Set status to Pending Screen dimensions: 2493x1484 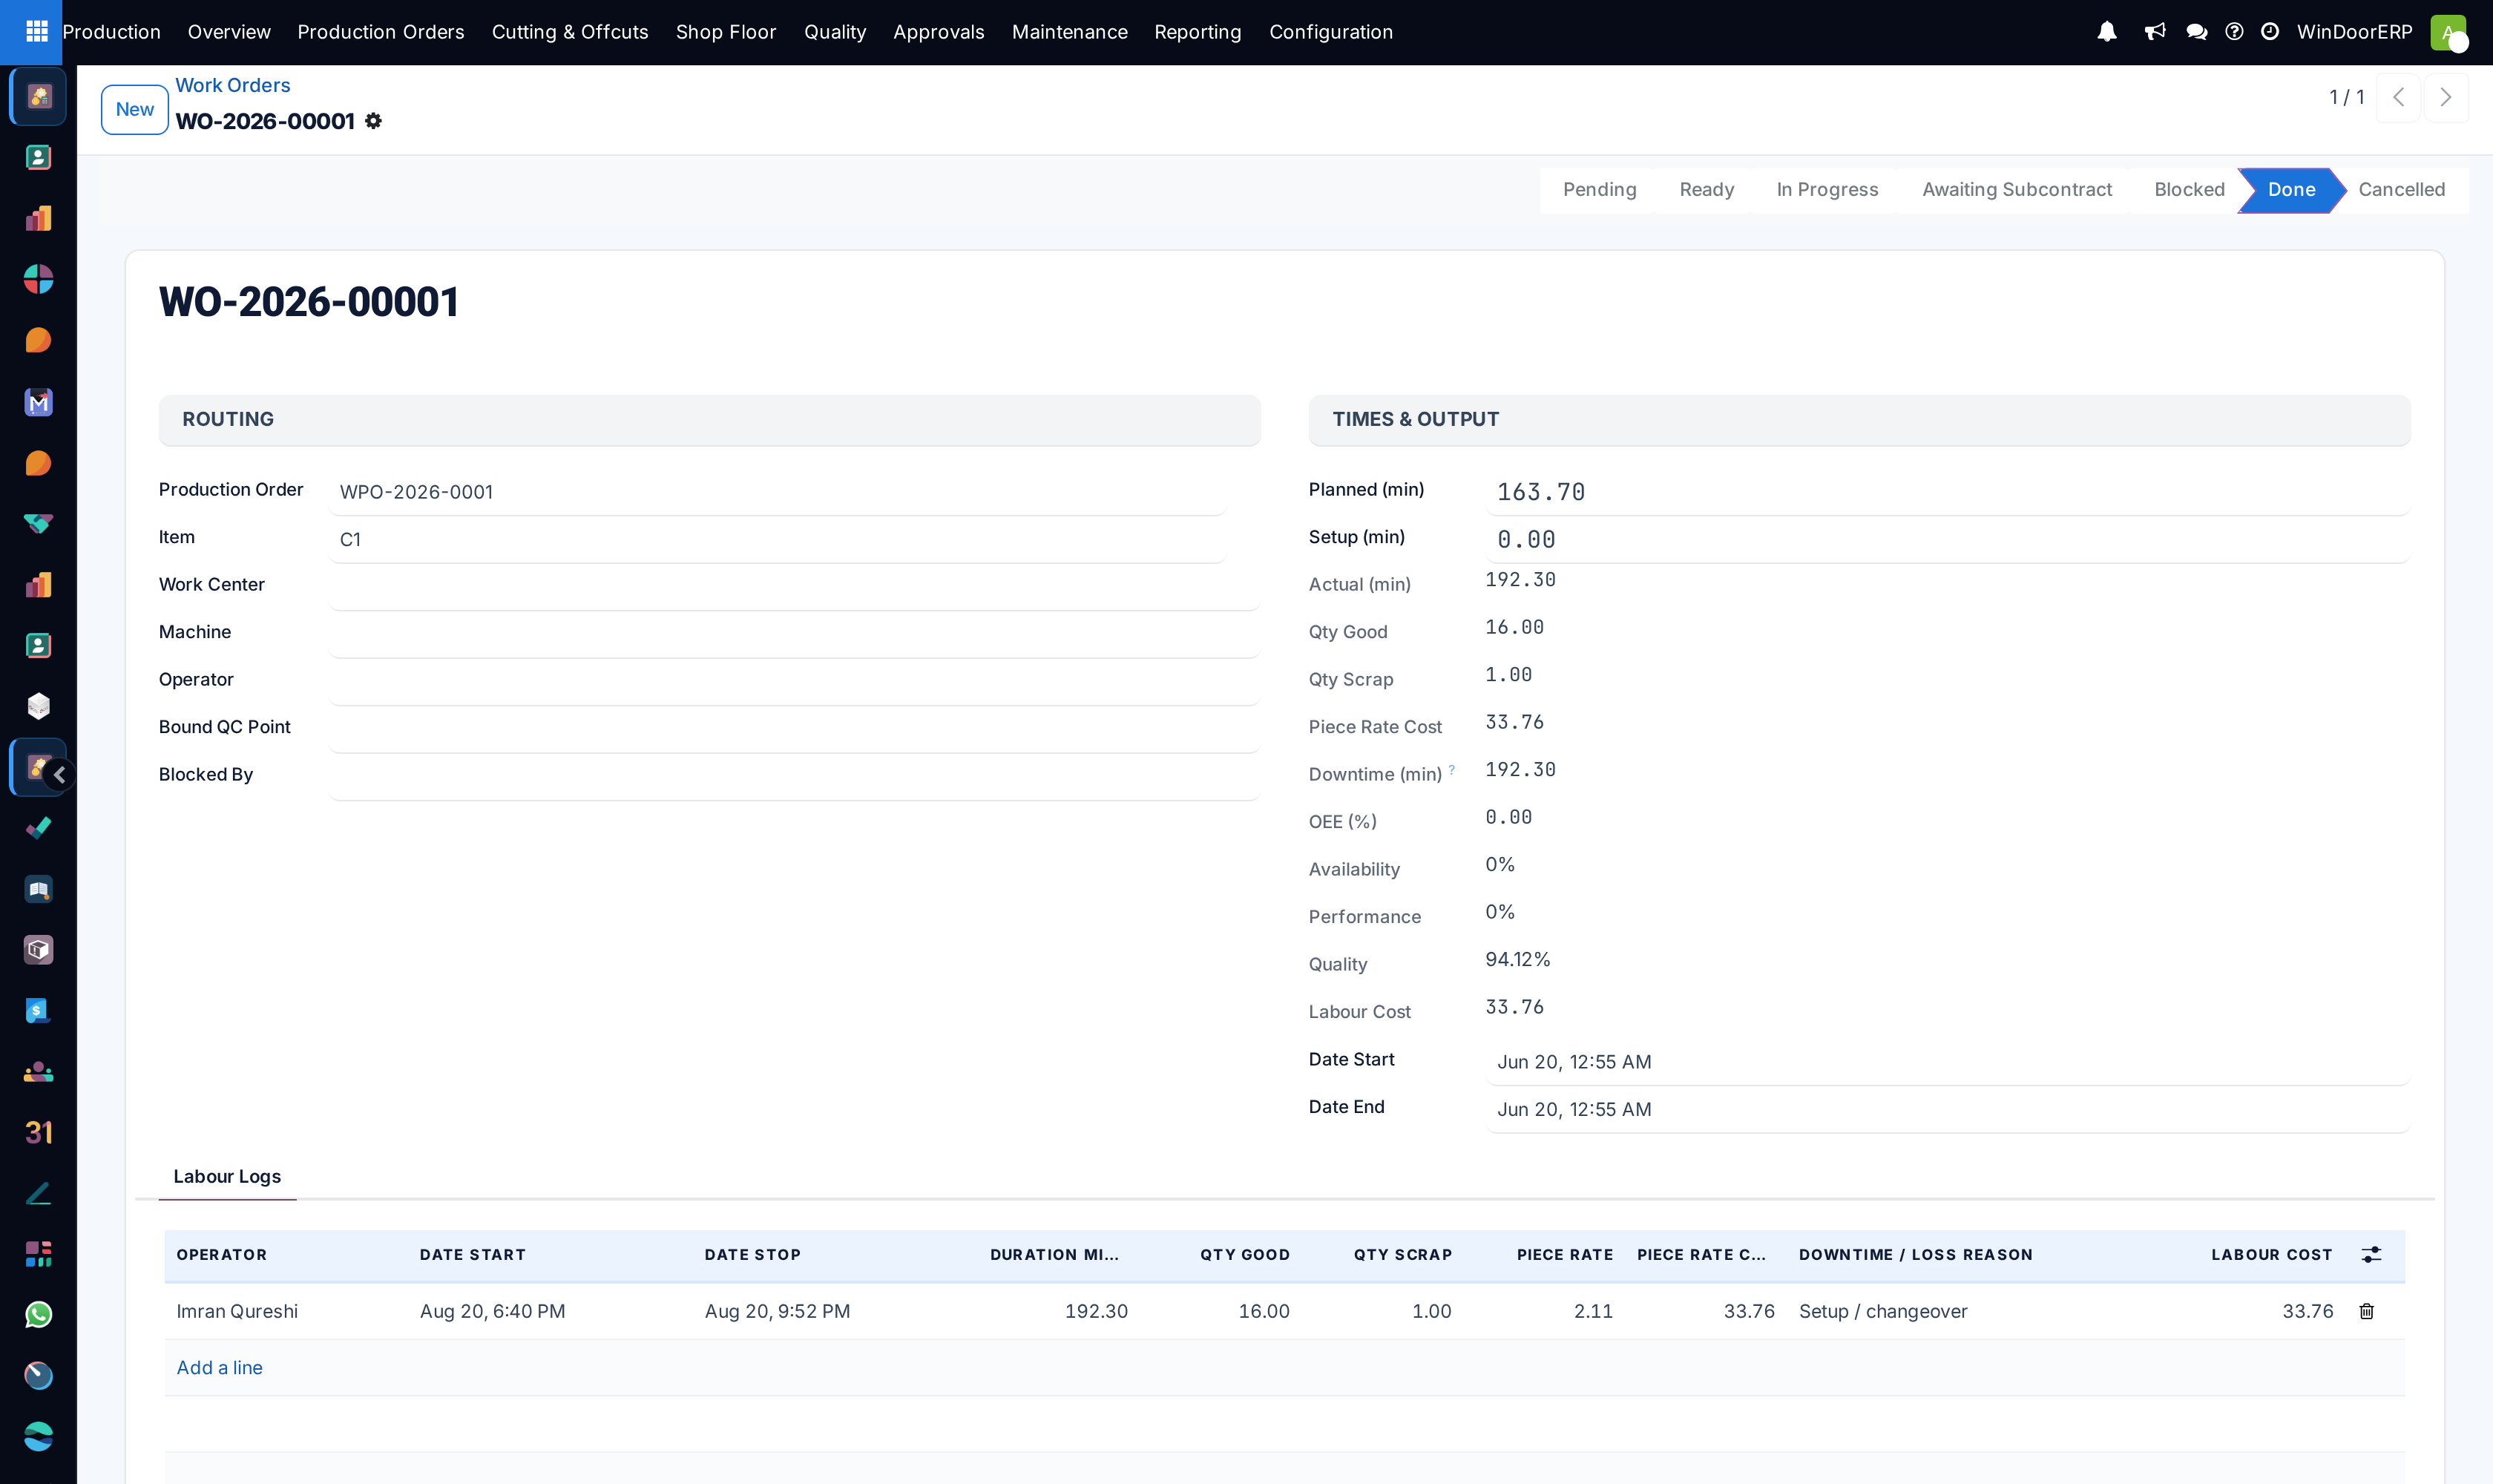click(1599, 190)
